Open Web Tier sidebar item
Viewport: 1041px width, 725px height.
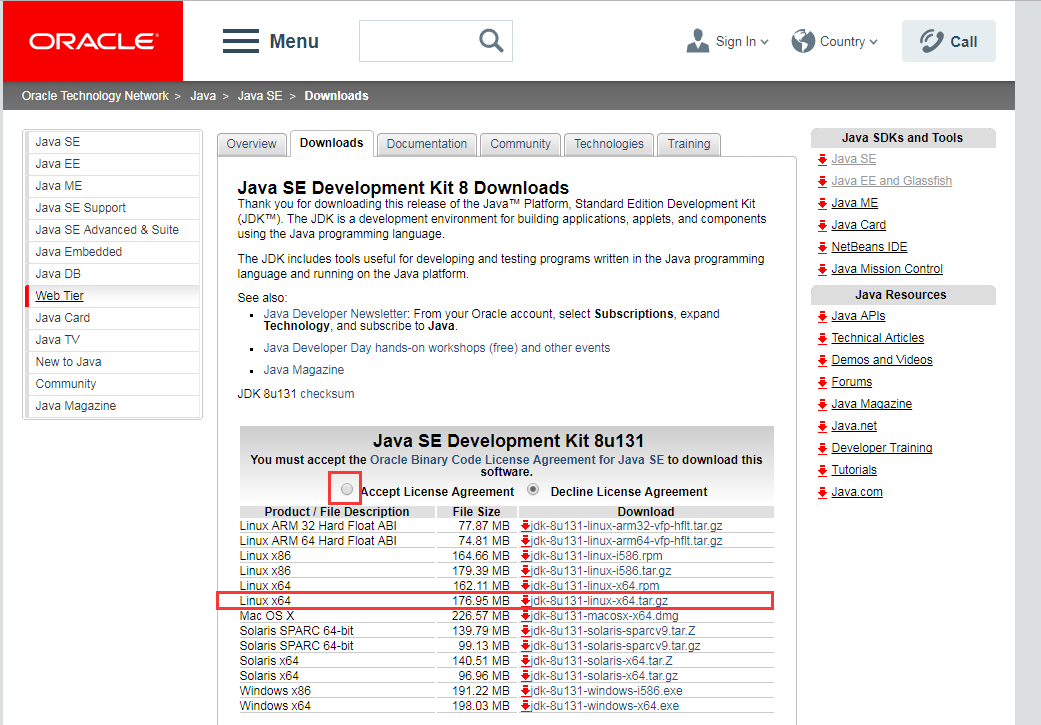[x=112, y=296]
